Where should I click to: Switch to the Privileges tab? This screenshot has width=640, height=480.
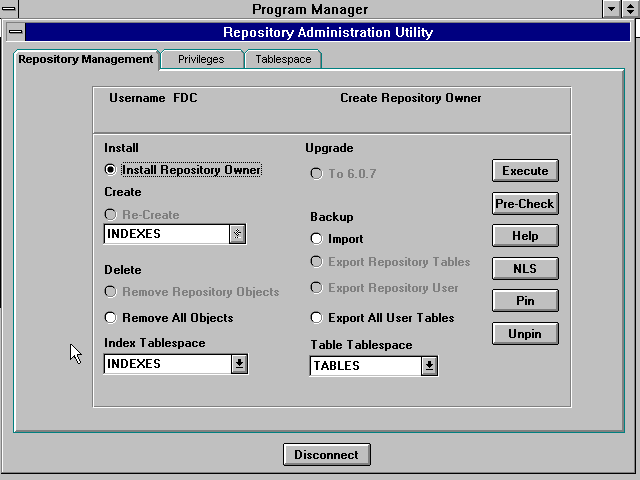[x=201, y=59]
